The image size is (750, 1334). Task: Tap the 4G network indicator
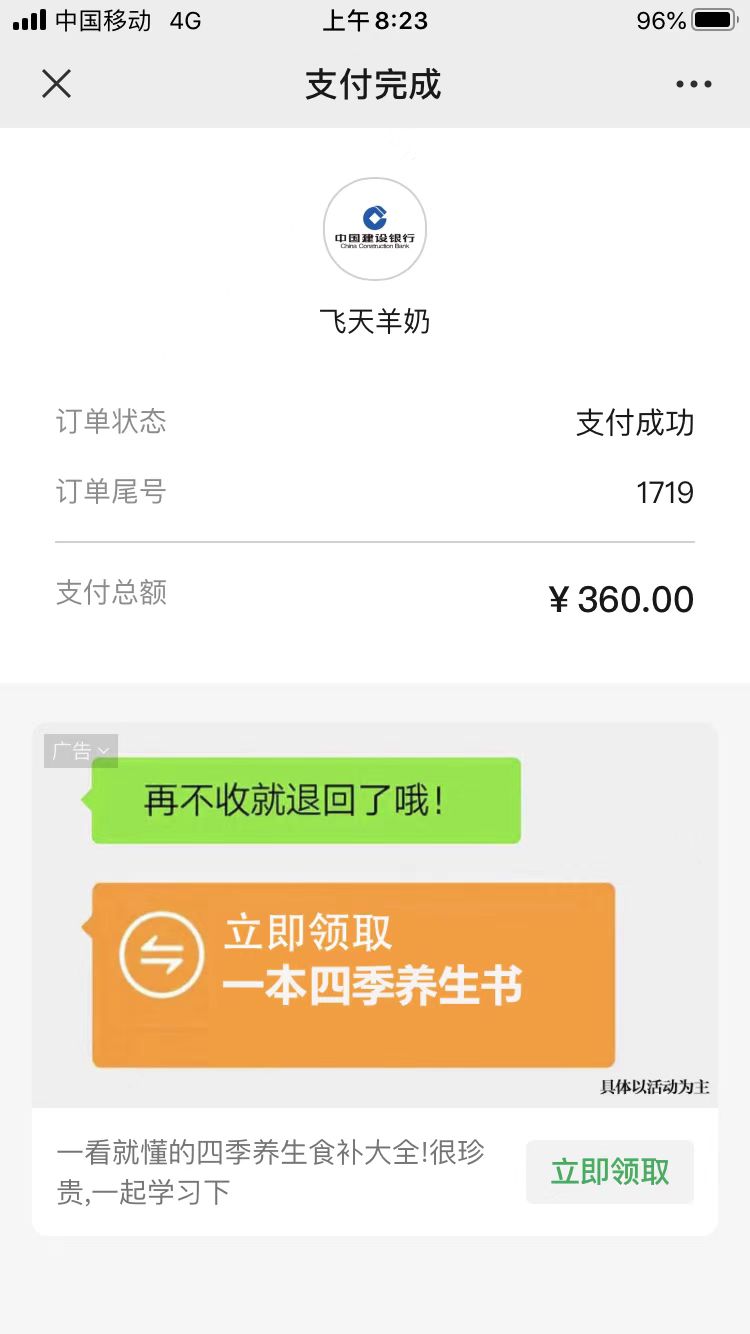[x=185, y=20]
